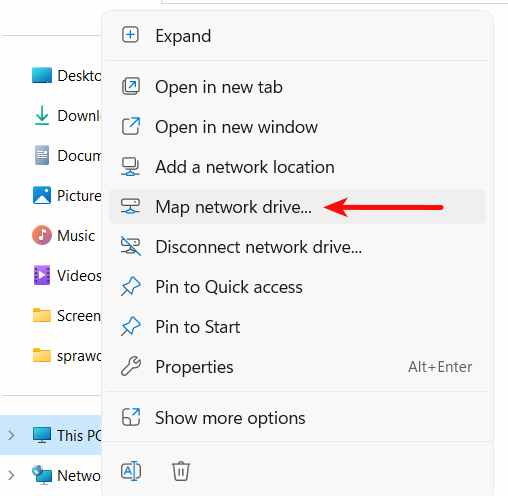Expand the This PC tree chevron

(11, 435)
